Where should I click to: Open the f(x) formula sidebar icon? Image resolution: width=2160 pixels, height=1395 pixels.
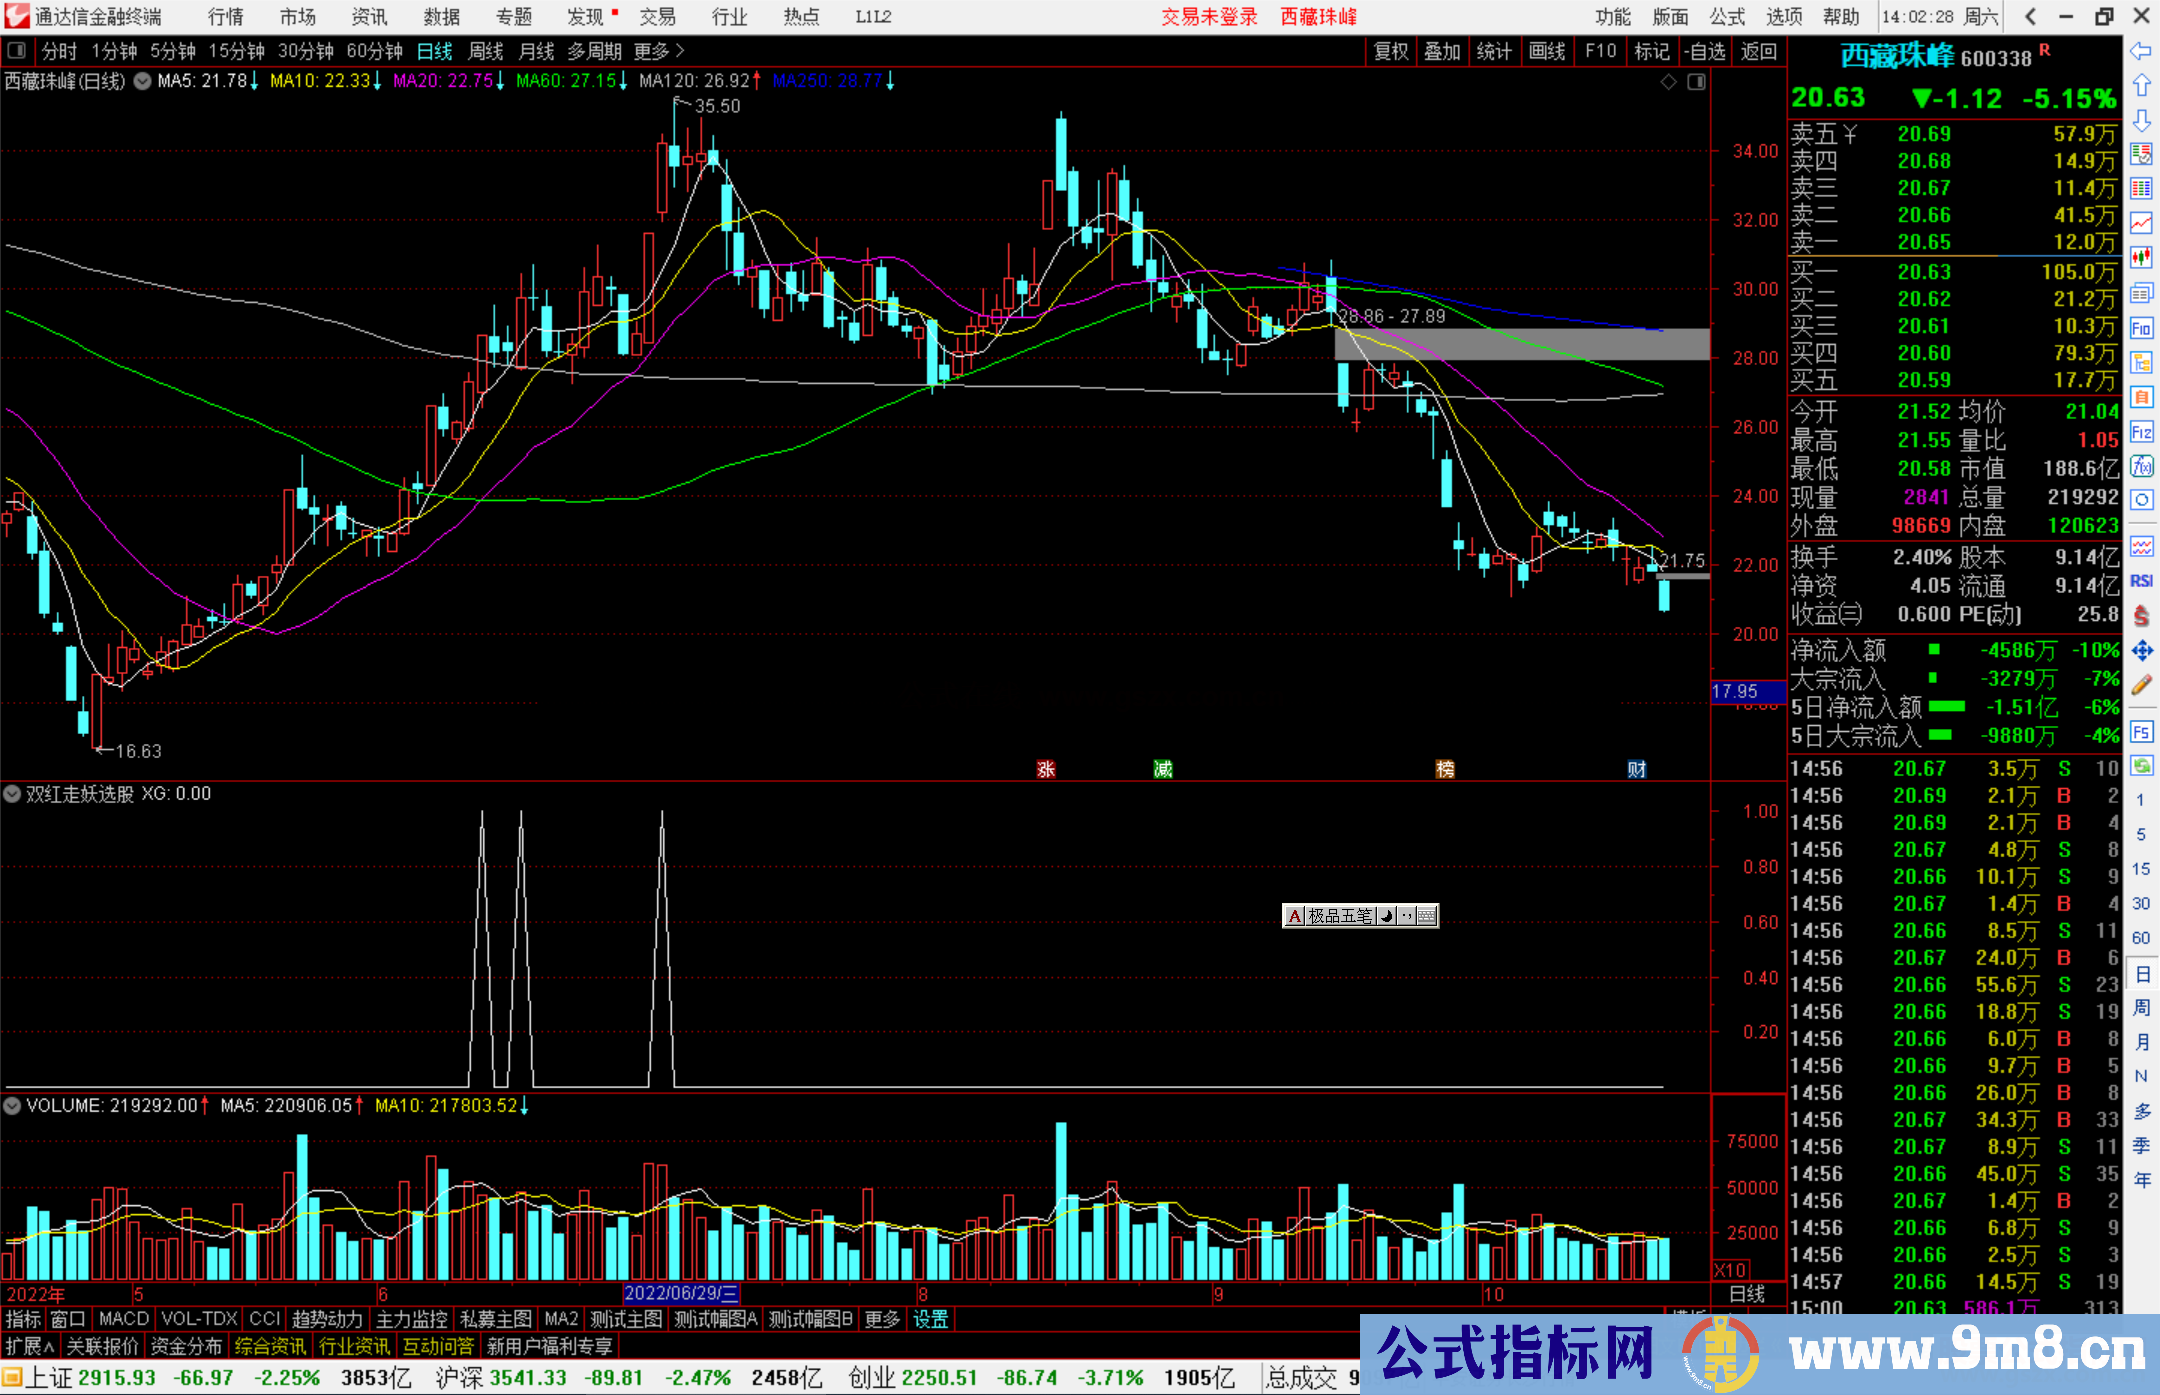(x=2141, y=466)
